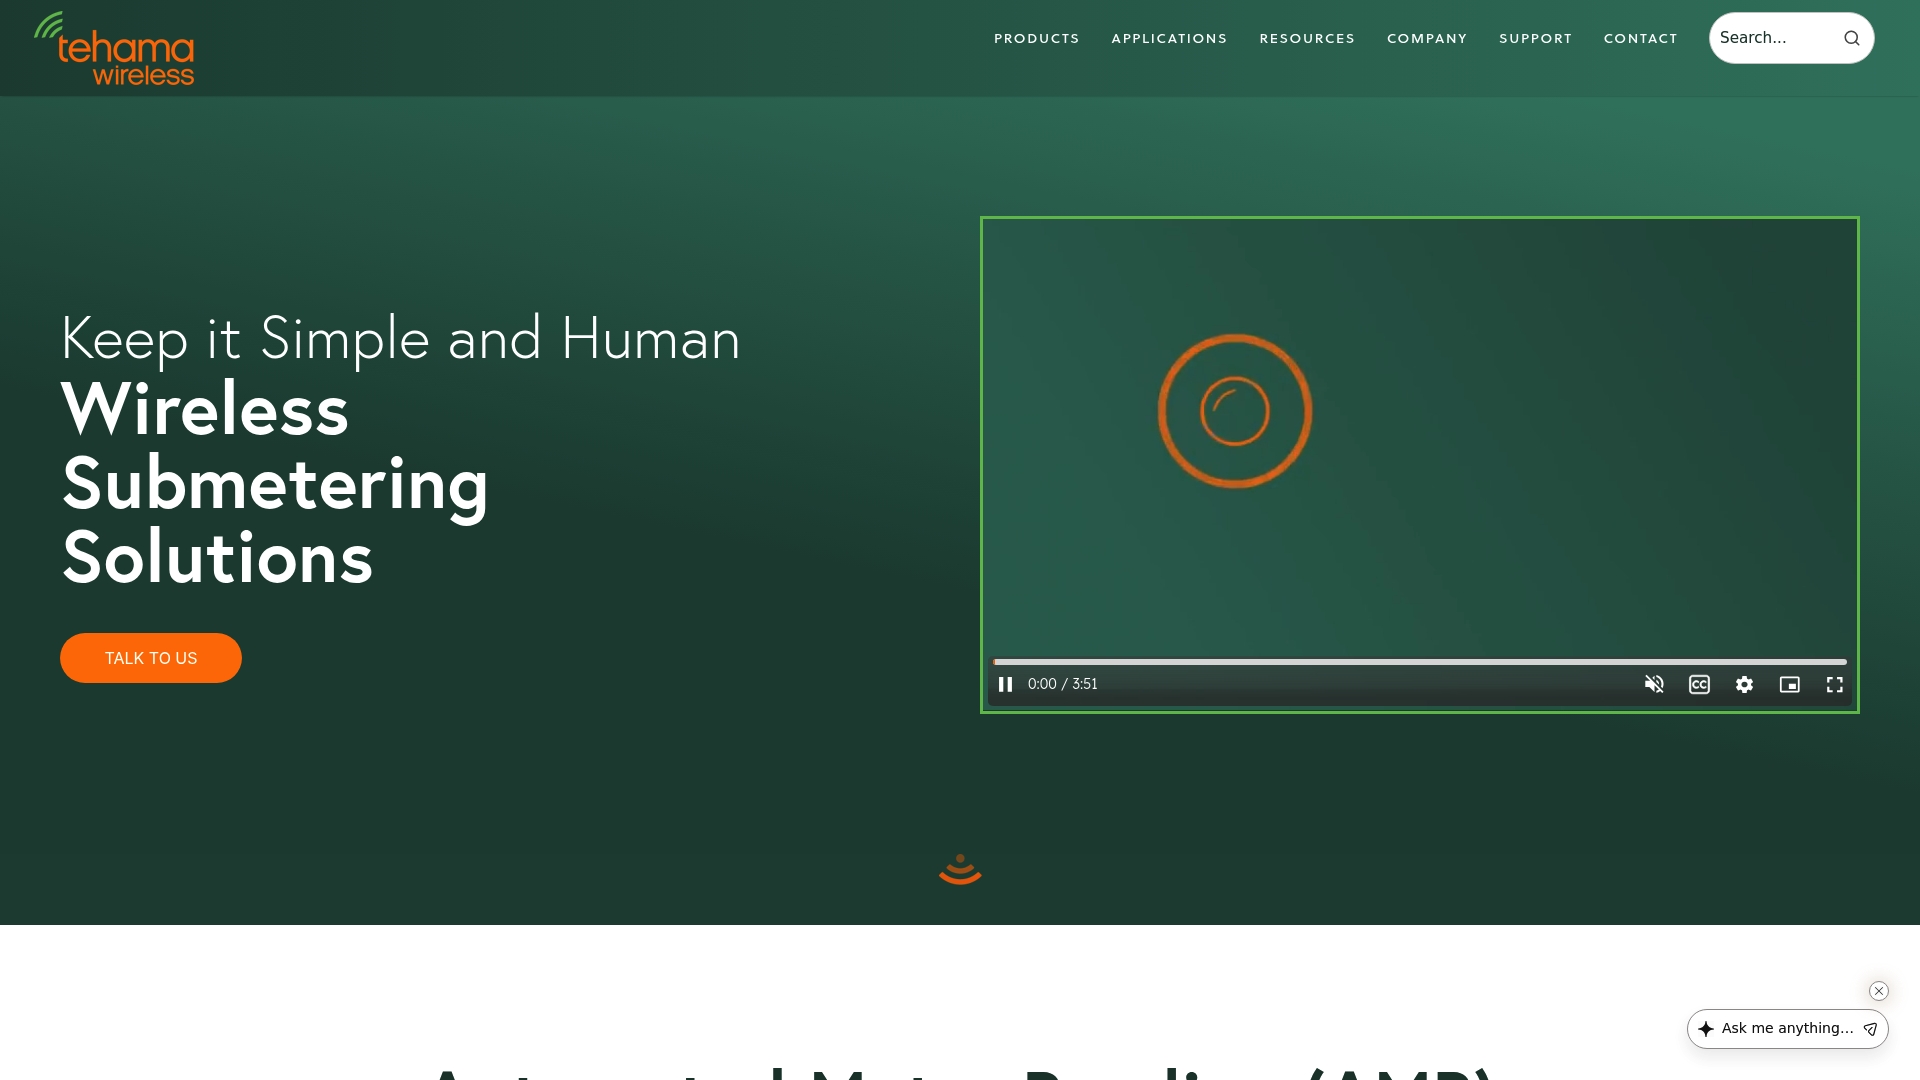Click the TALK TO US button
Viewport: 1920px width, 1080px height.
150,658
